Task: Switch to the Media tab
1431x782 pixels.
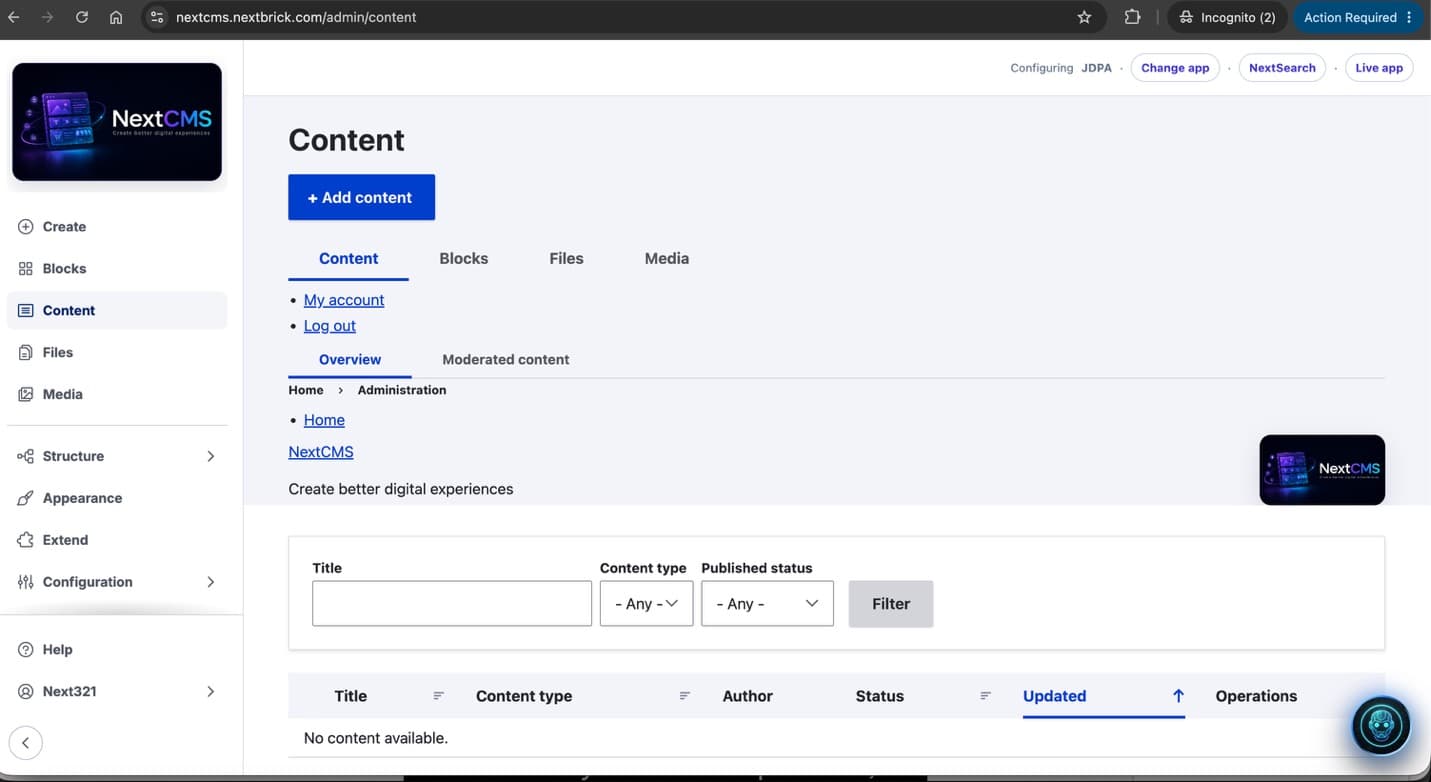Action: (667, 258)
